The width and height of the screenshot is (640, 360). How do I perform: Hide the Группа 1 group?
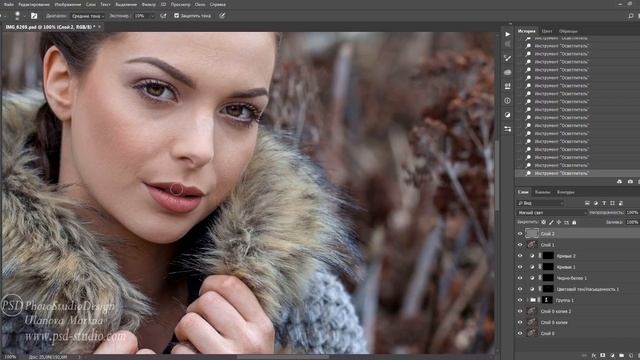click(520, 300)
